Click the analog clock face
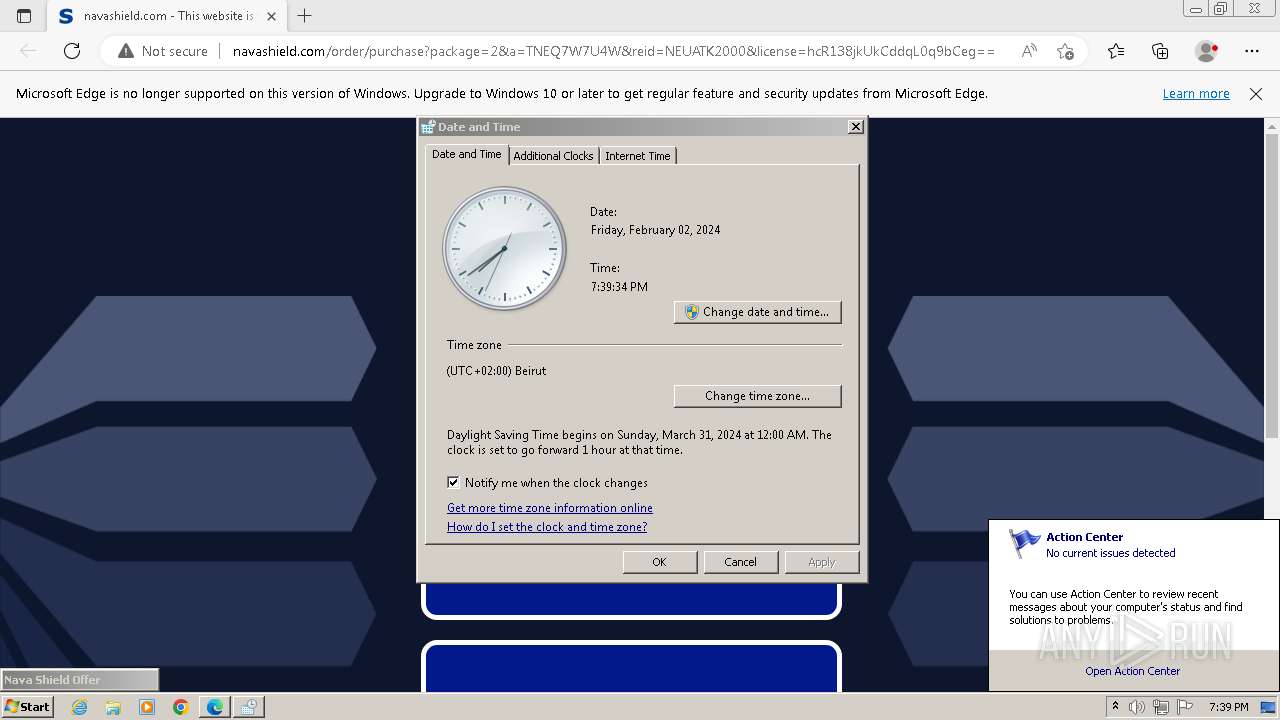Viewport: 1280px width, 720px height. [x=505, y=249]
